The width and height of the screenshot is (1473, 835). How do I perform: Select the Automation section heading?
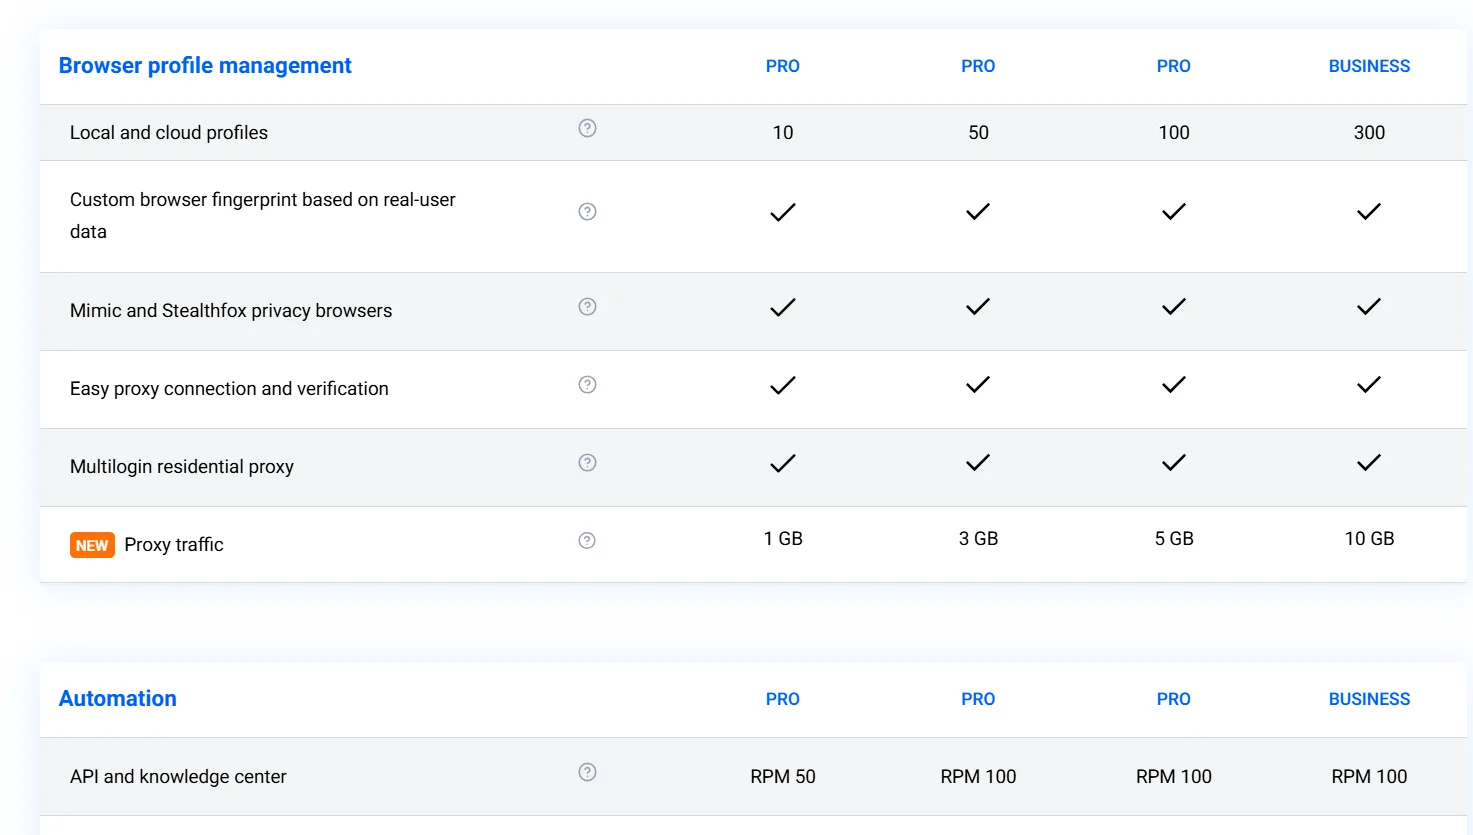coord(118,699)
